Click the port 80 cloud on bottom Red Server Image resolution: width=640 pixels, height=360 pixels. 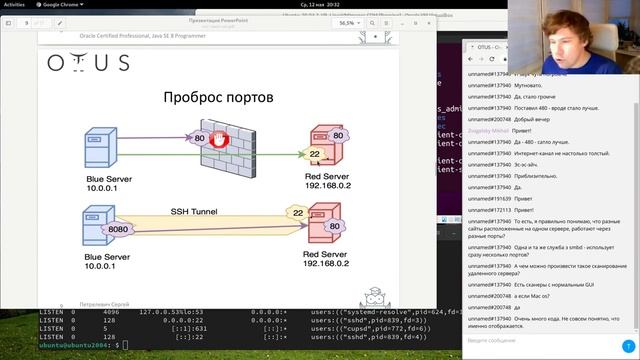point(334,226)
